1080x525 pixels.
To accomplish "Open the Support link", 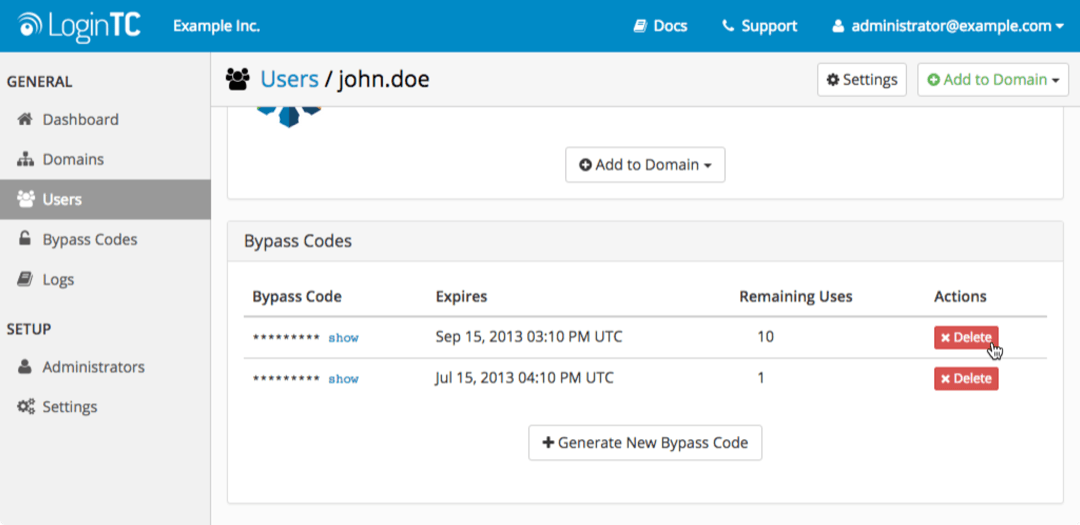I will (760, 26).
